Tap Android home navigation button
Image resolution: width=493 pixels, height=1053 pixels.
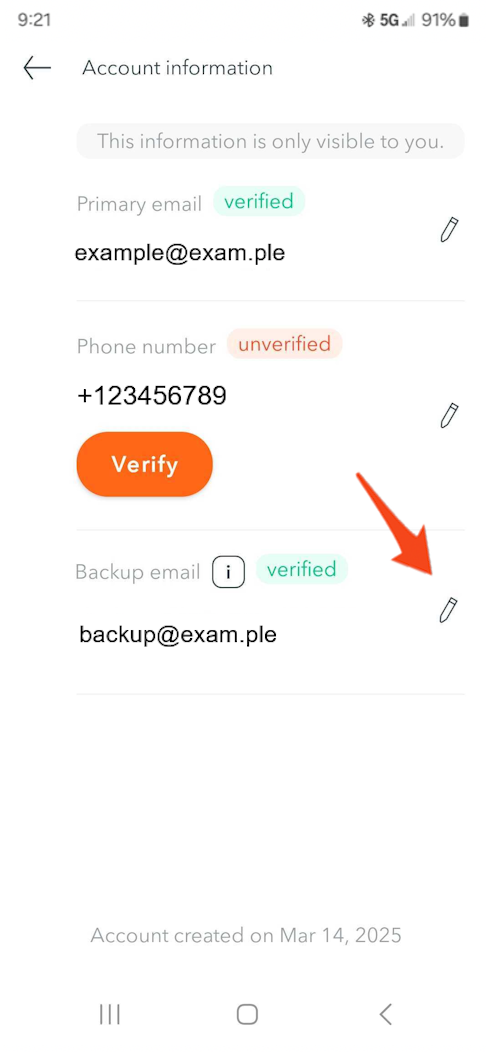(247, 1015)
